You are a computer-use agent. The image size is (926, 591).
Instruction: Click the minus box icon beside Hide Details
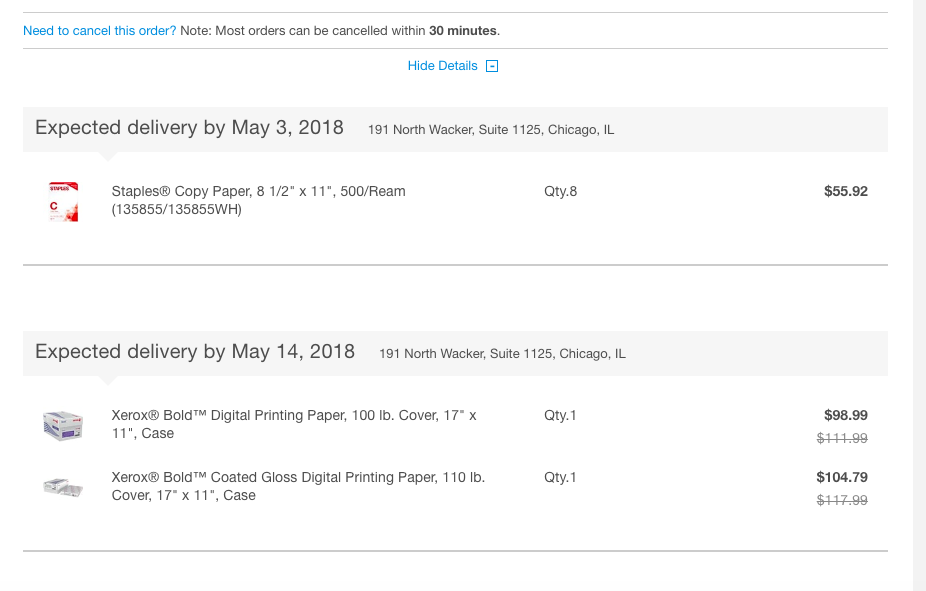click(x=492, y=66)
